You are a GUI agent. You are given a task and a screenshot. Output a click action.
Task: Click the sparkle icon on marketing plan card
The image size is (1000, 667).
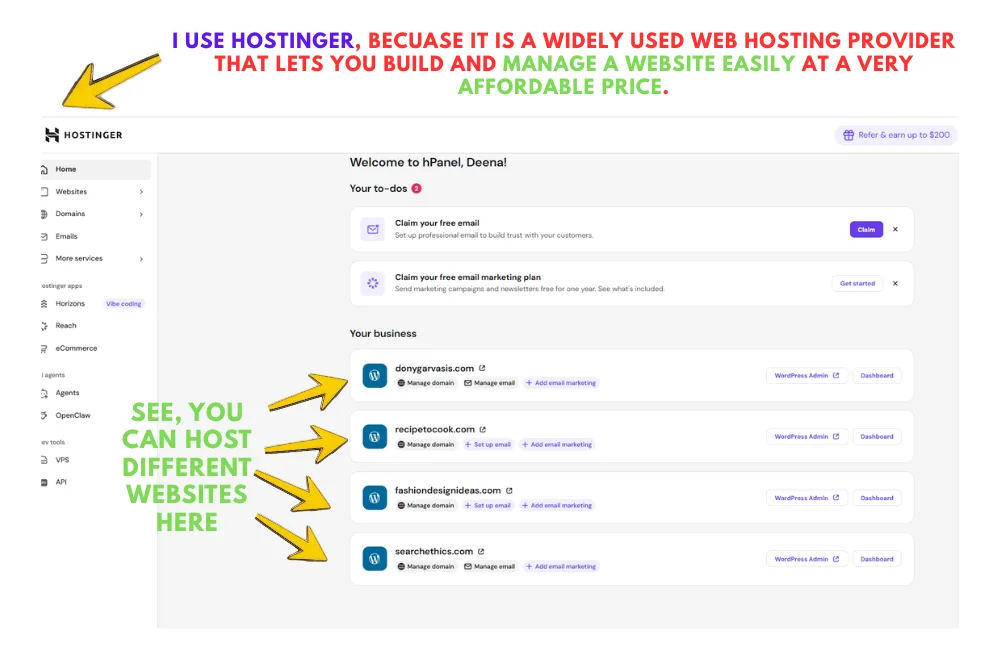click(372, 283)
